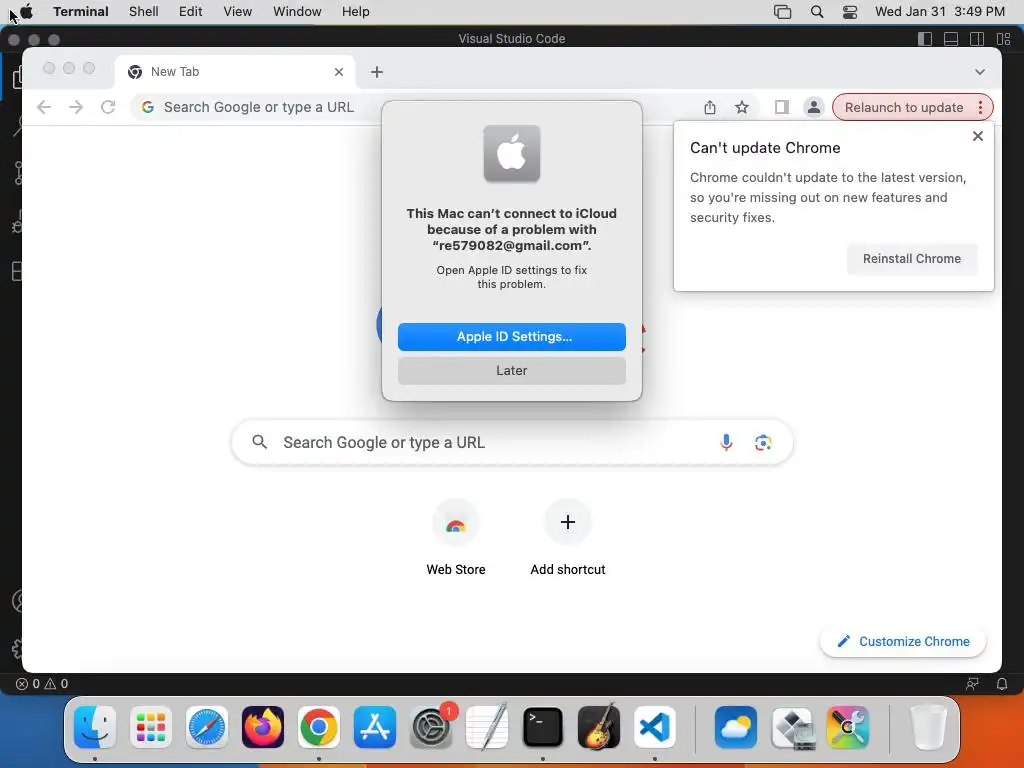Click Chrome reload button

pos(108,107)
